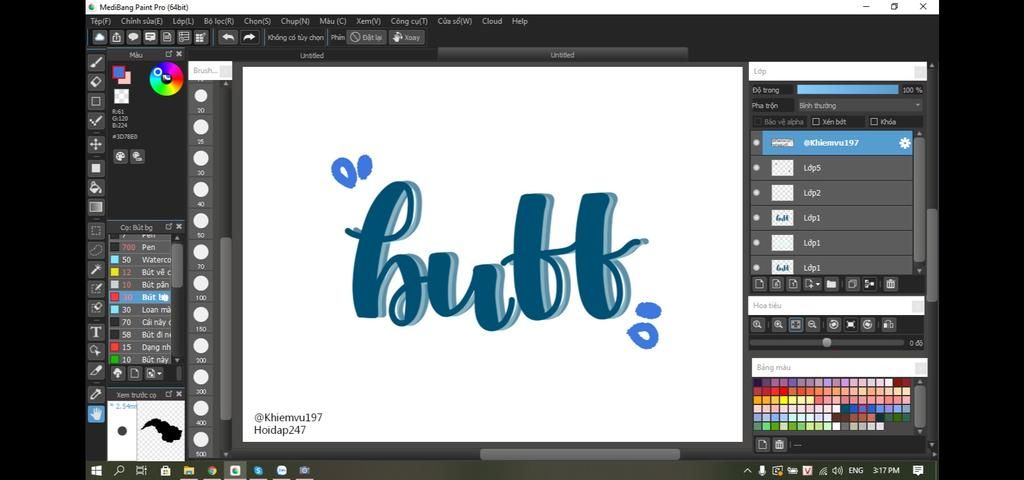Click the cloud icon in top toolbar
1024x480 pixels.
pyautogui.click(x=99, y=37)
